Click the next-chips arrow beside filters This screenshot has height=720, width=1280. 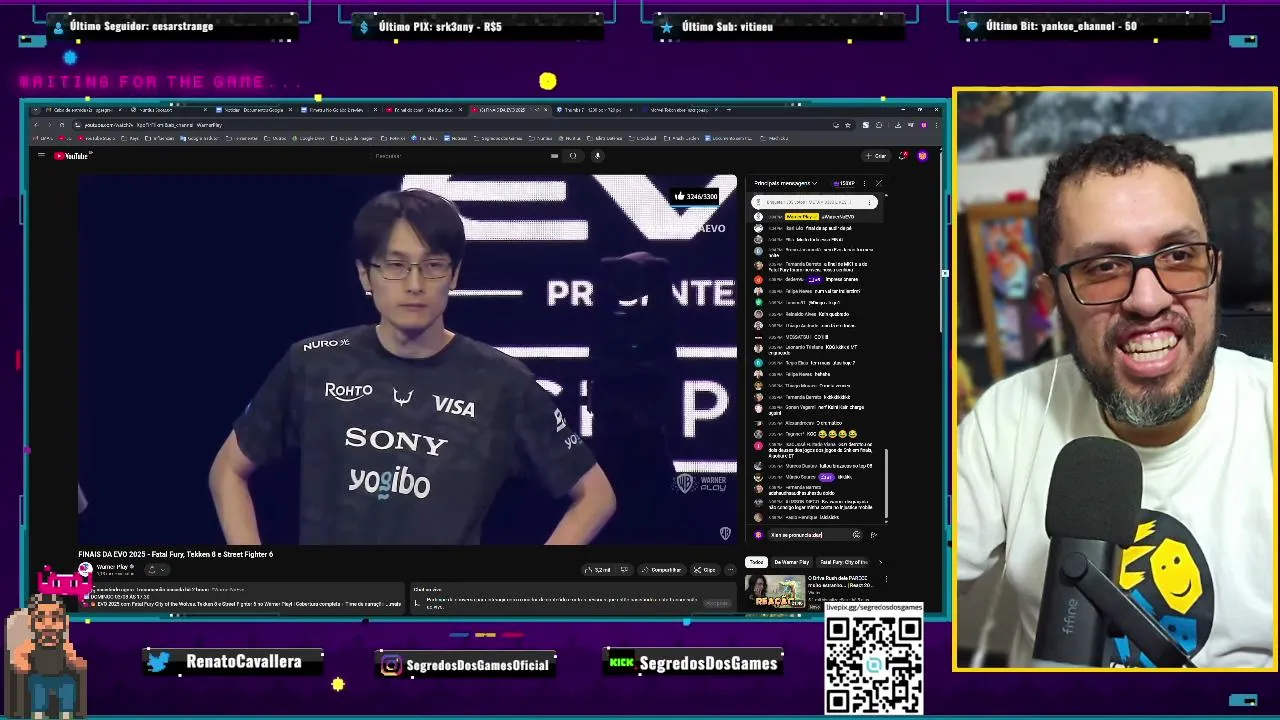coord(881,562)
